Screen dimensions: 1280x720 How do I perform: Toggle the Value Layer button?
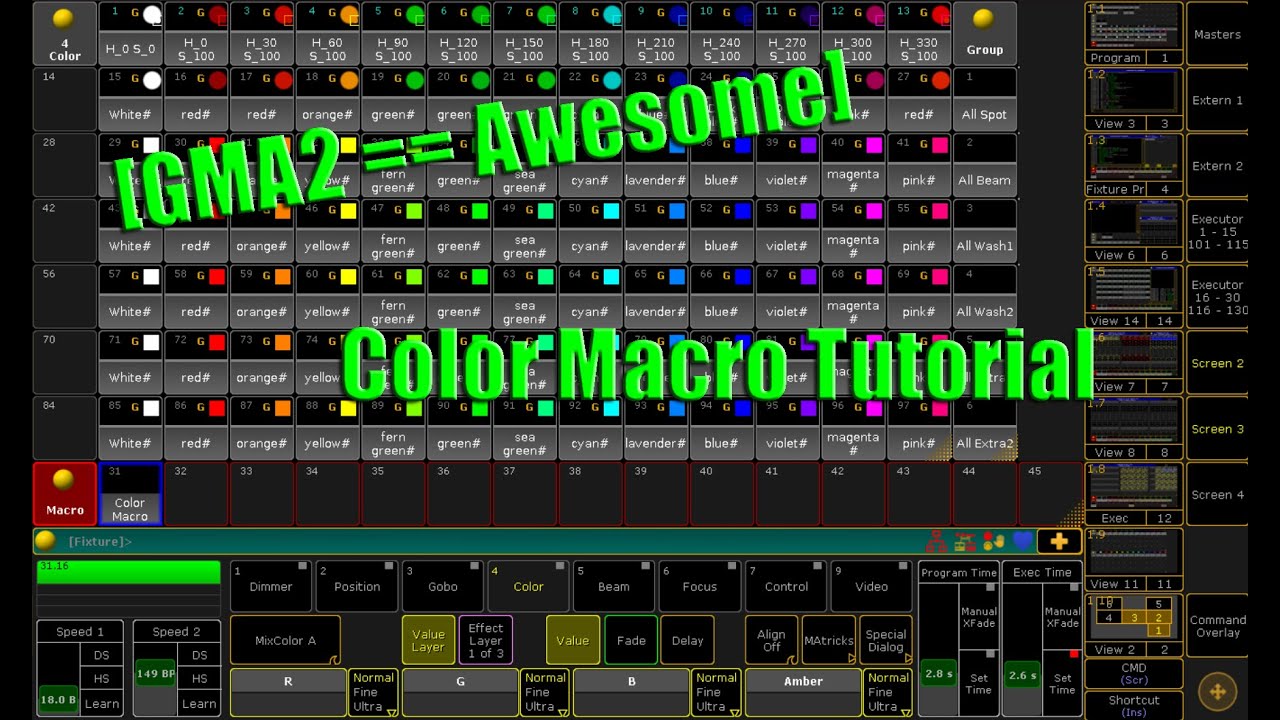tap(428, 640)
